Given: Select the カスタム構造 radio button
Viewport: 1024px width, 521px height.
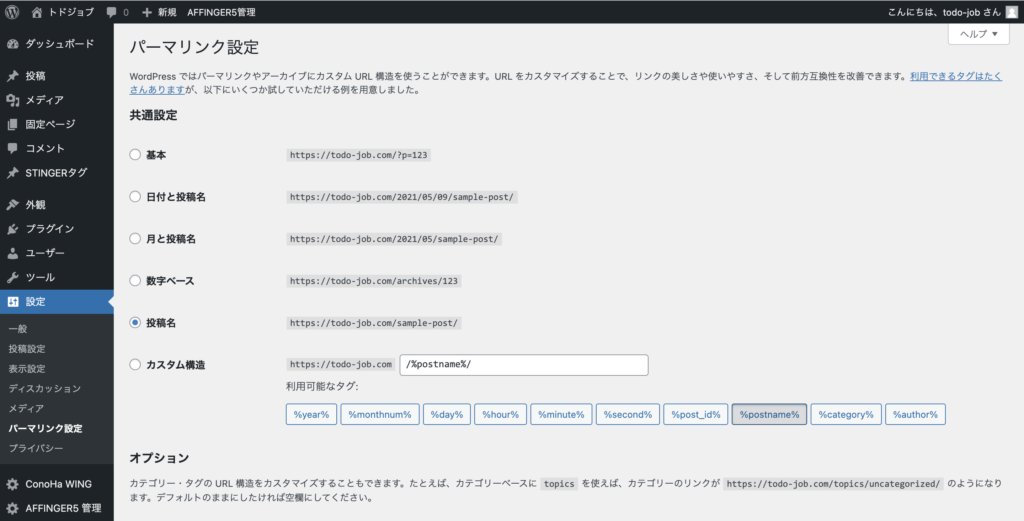Looking at the screenshot, I should point(135,364).
